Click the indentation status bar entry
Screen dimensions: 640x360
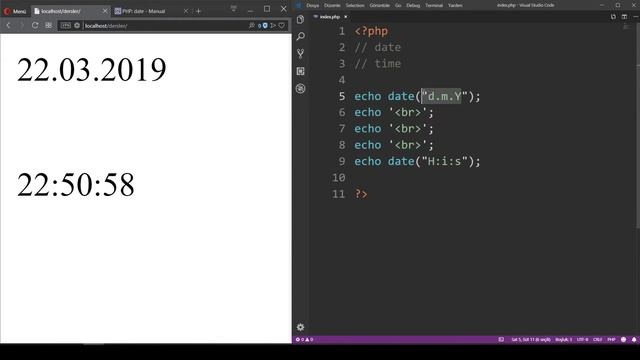(x=564, y=340)
